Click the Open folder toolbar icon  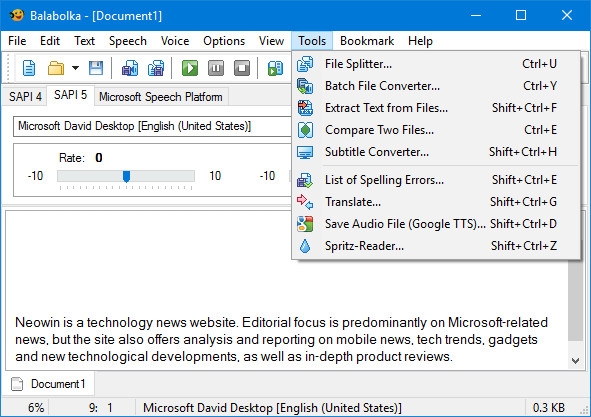(x=56, y=68)
